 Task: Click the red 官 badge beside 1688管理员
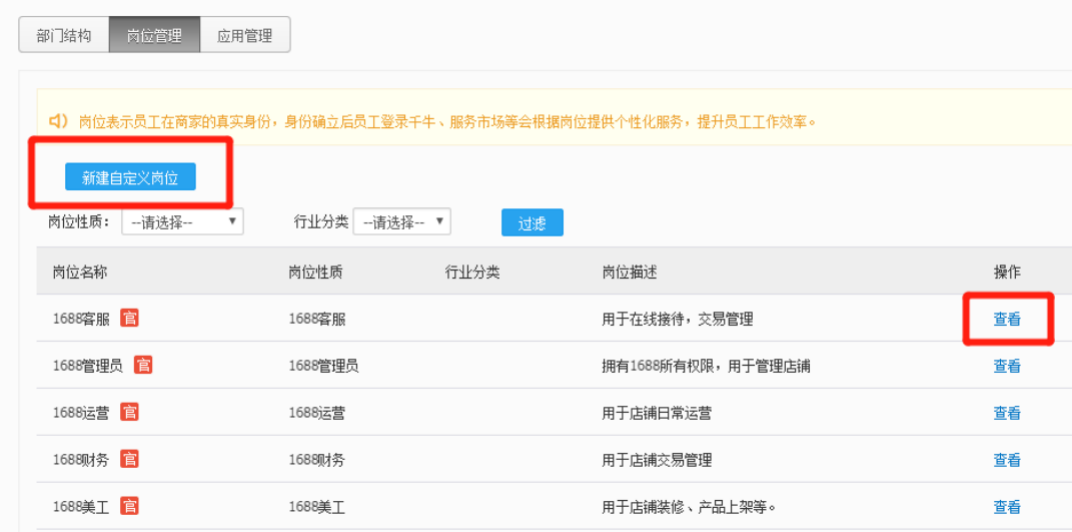143,364
